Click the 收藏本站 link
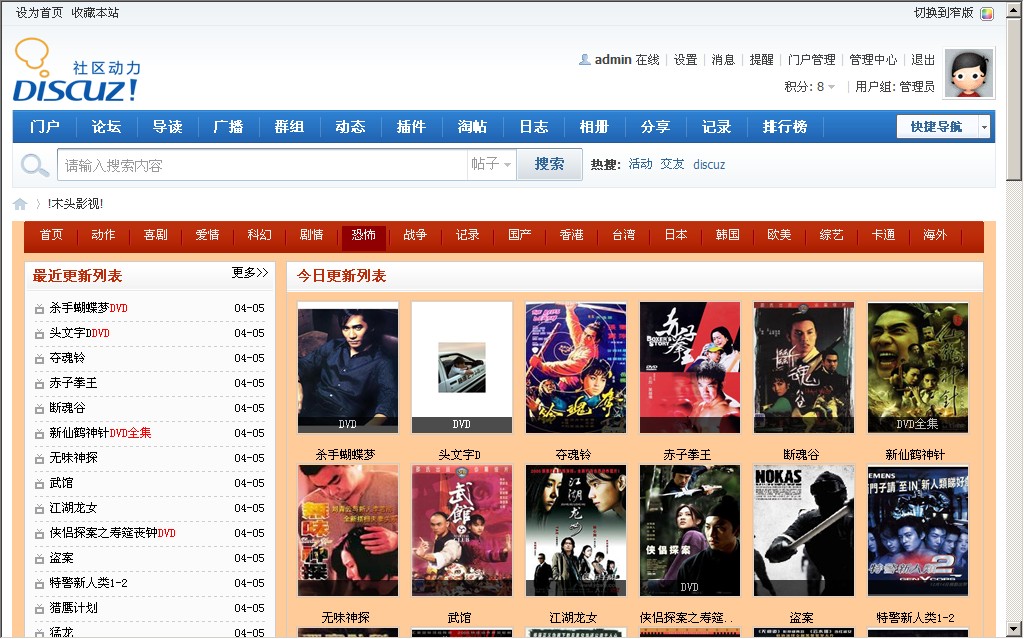The height and width of the screenshot is (639, 1024). (95, 13)
